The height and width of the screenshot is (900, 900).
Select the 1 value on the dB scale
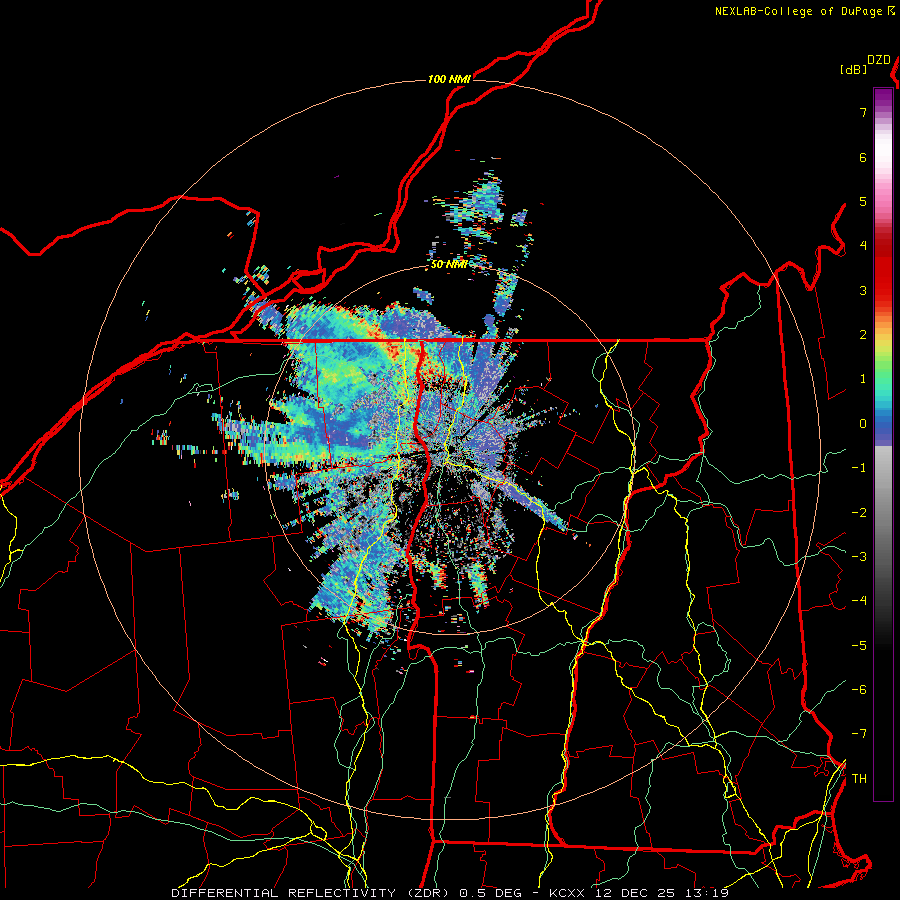coord(863,379)
